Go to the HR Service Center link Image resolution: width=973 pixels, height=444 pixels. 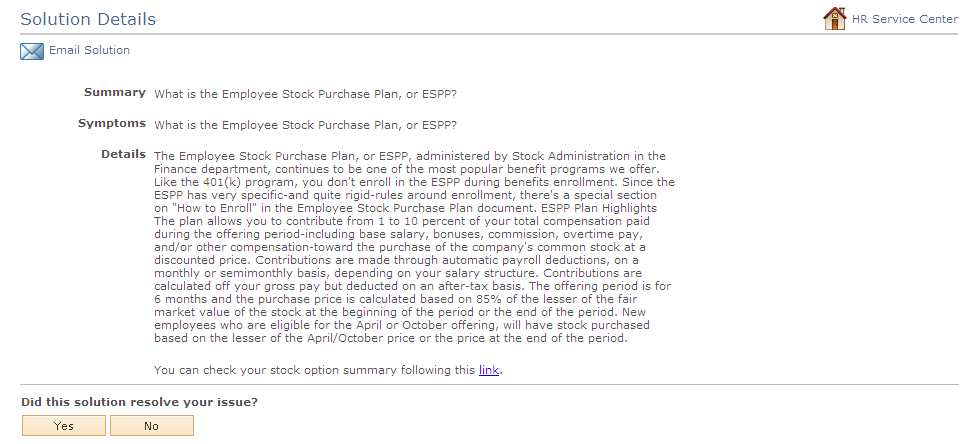pos(904,19)
